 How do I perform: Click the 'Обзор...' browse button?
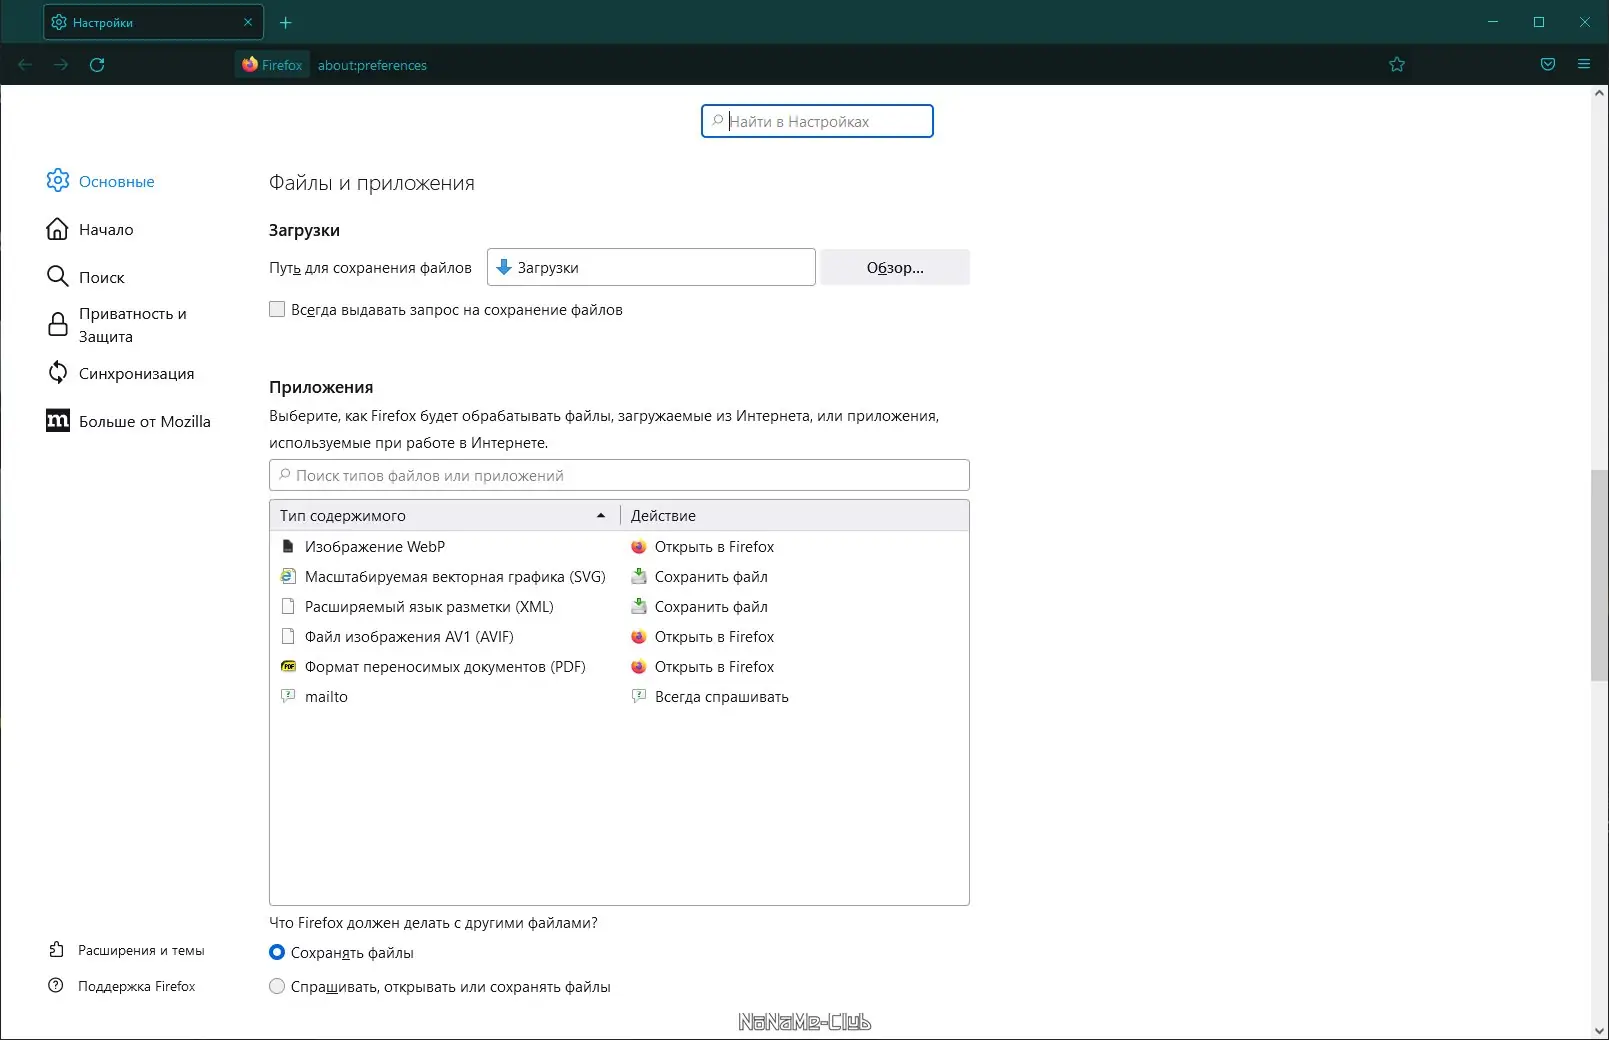point(895,267)
